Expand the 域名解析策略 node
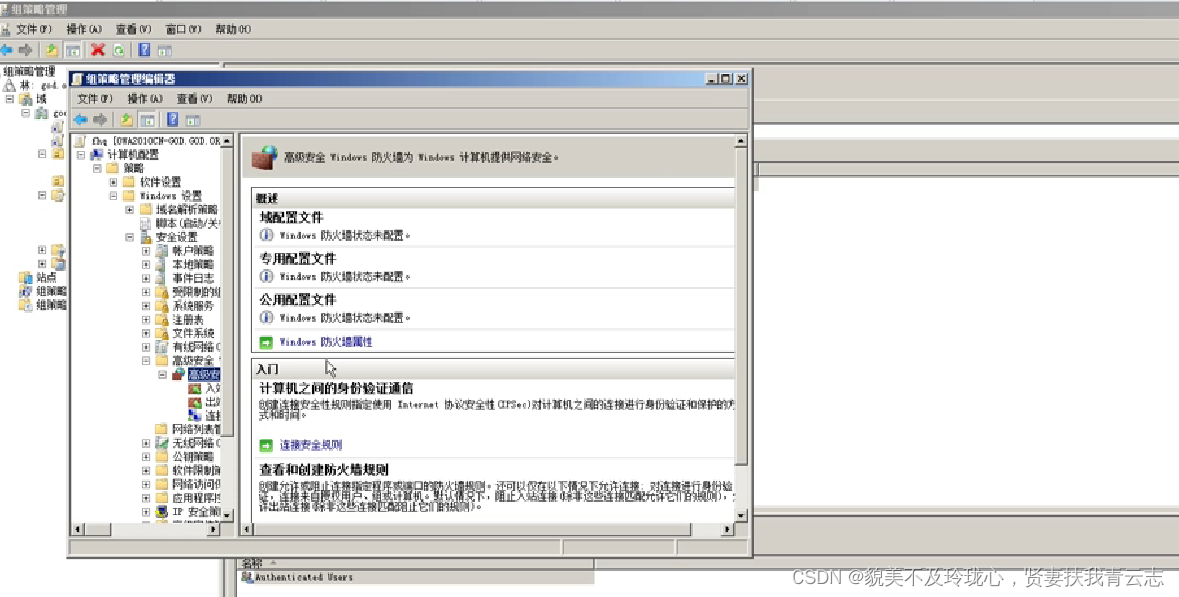The image size is (1179, 597). pos(129,210)
